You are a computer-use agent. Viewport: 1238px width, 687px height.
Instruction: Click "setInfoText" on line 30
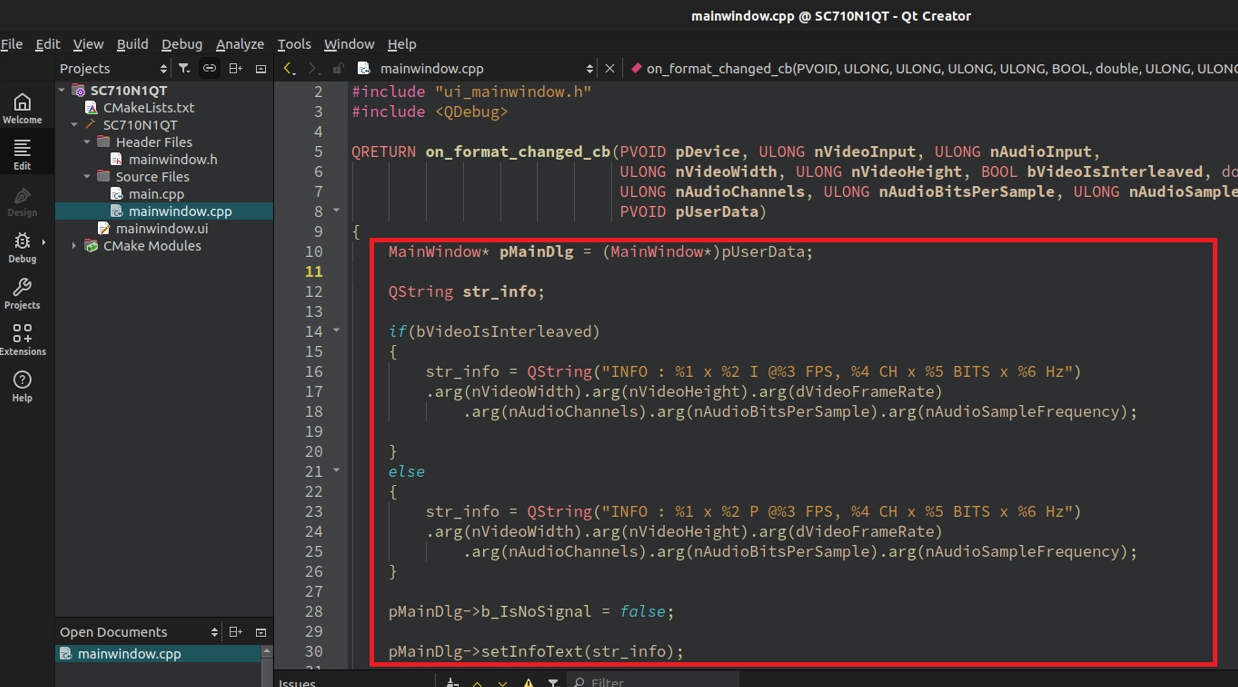point(531,652)
